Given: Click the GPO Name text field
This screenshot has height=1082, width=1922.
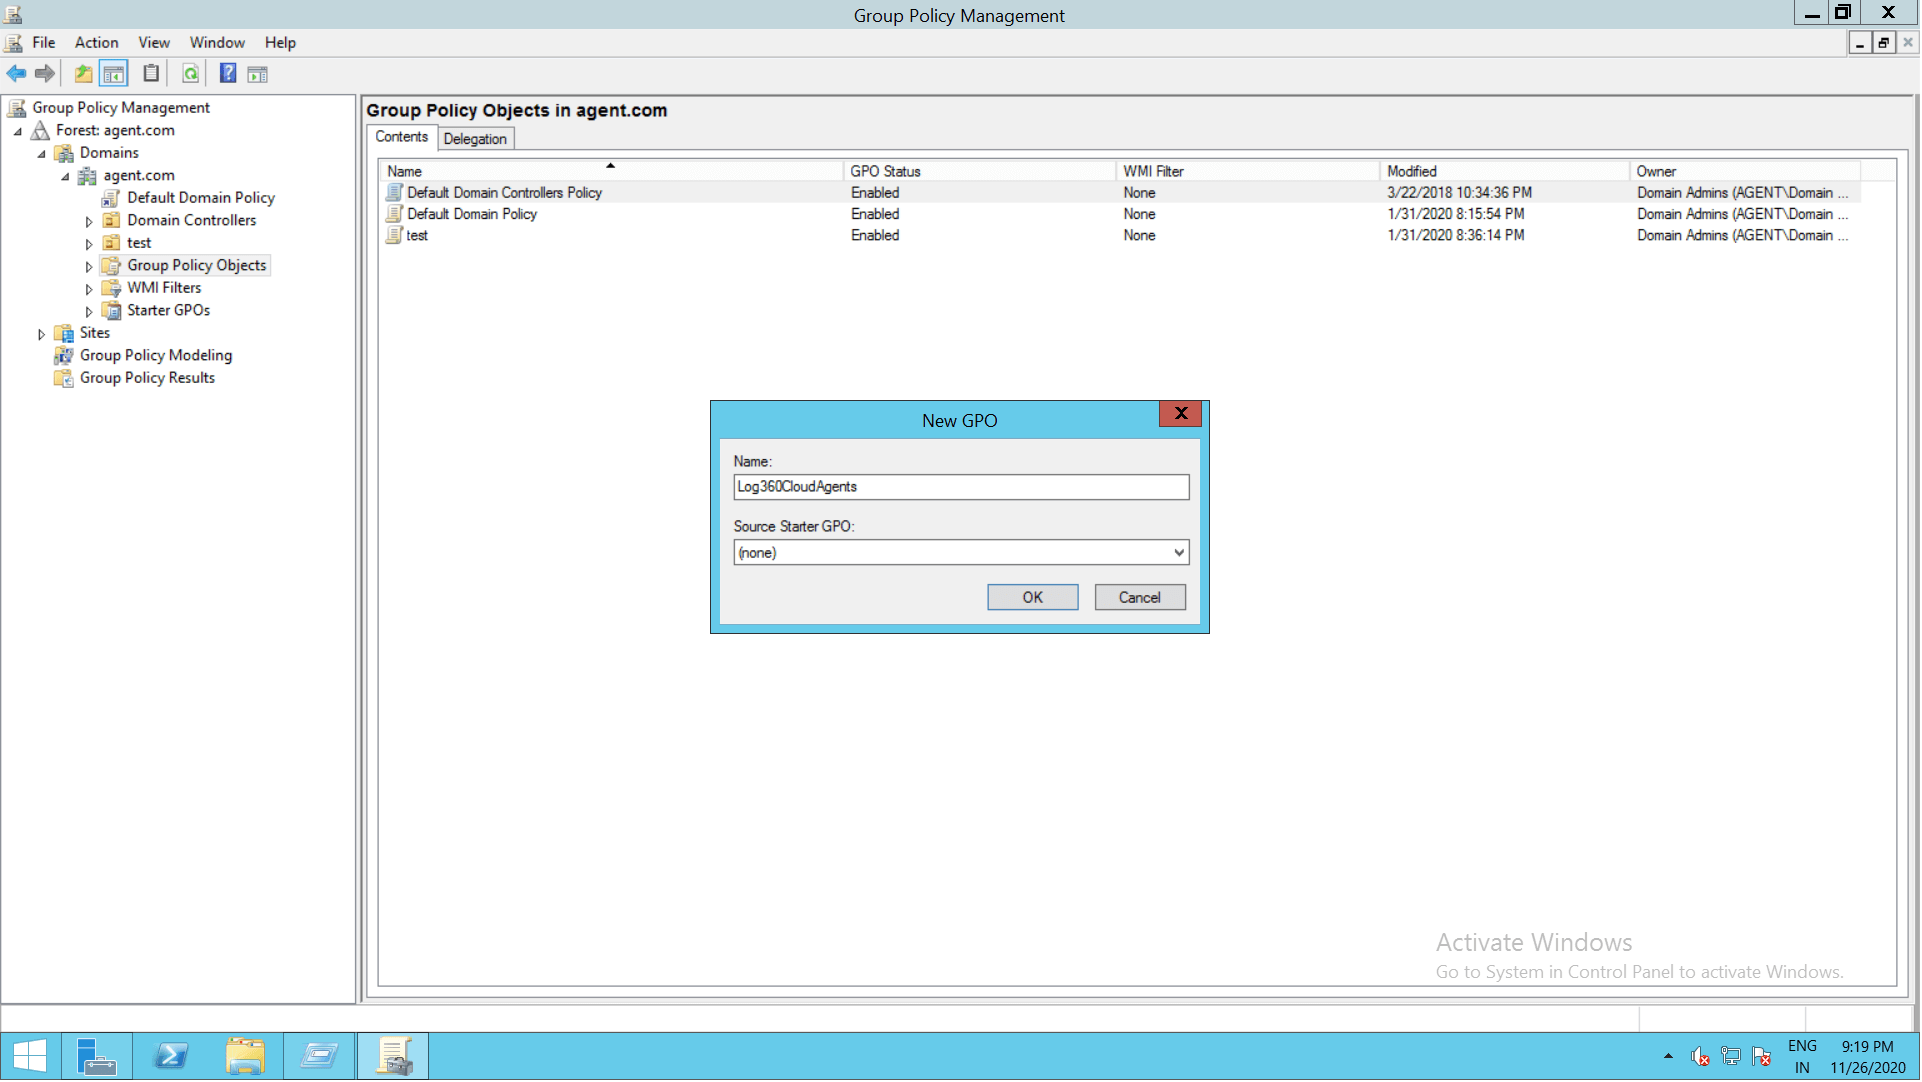Looking at the screenshot, I should [x=960, y=487].
